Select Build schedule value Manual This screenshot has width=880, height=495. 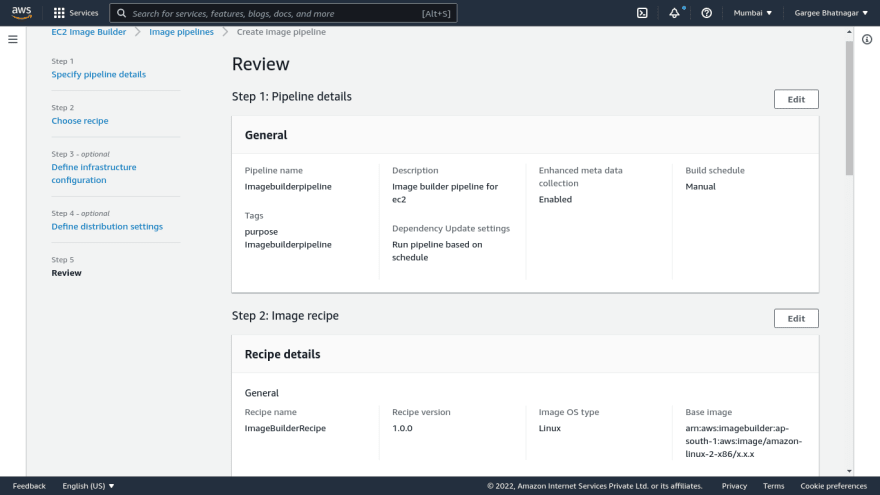700,186
